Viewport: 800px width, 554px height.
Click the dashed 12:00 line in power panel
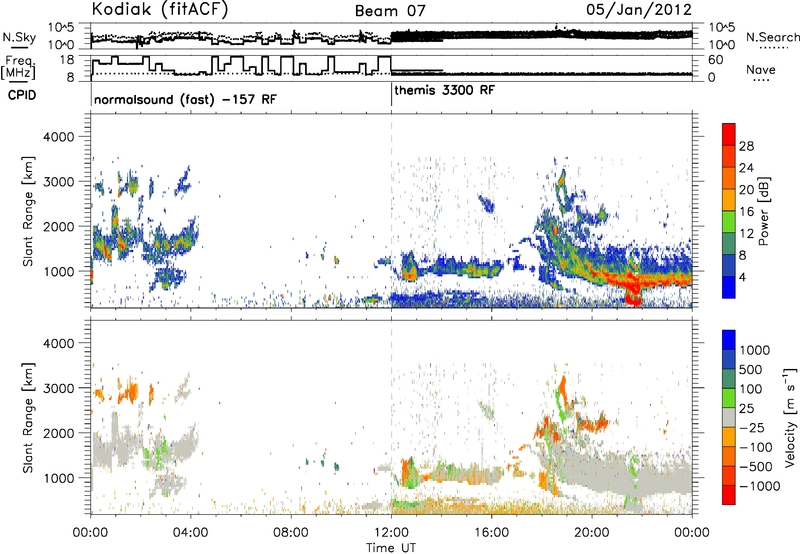click(x=391, y=211)
